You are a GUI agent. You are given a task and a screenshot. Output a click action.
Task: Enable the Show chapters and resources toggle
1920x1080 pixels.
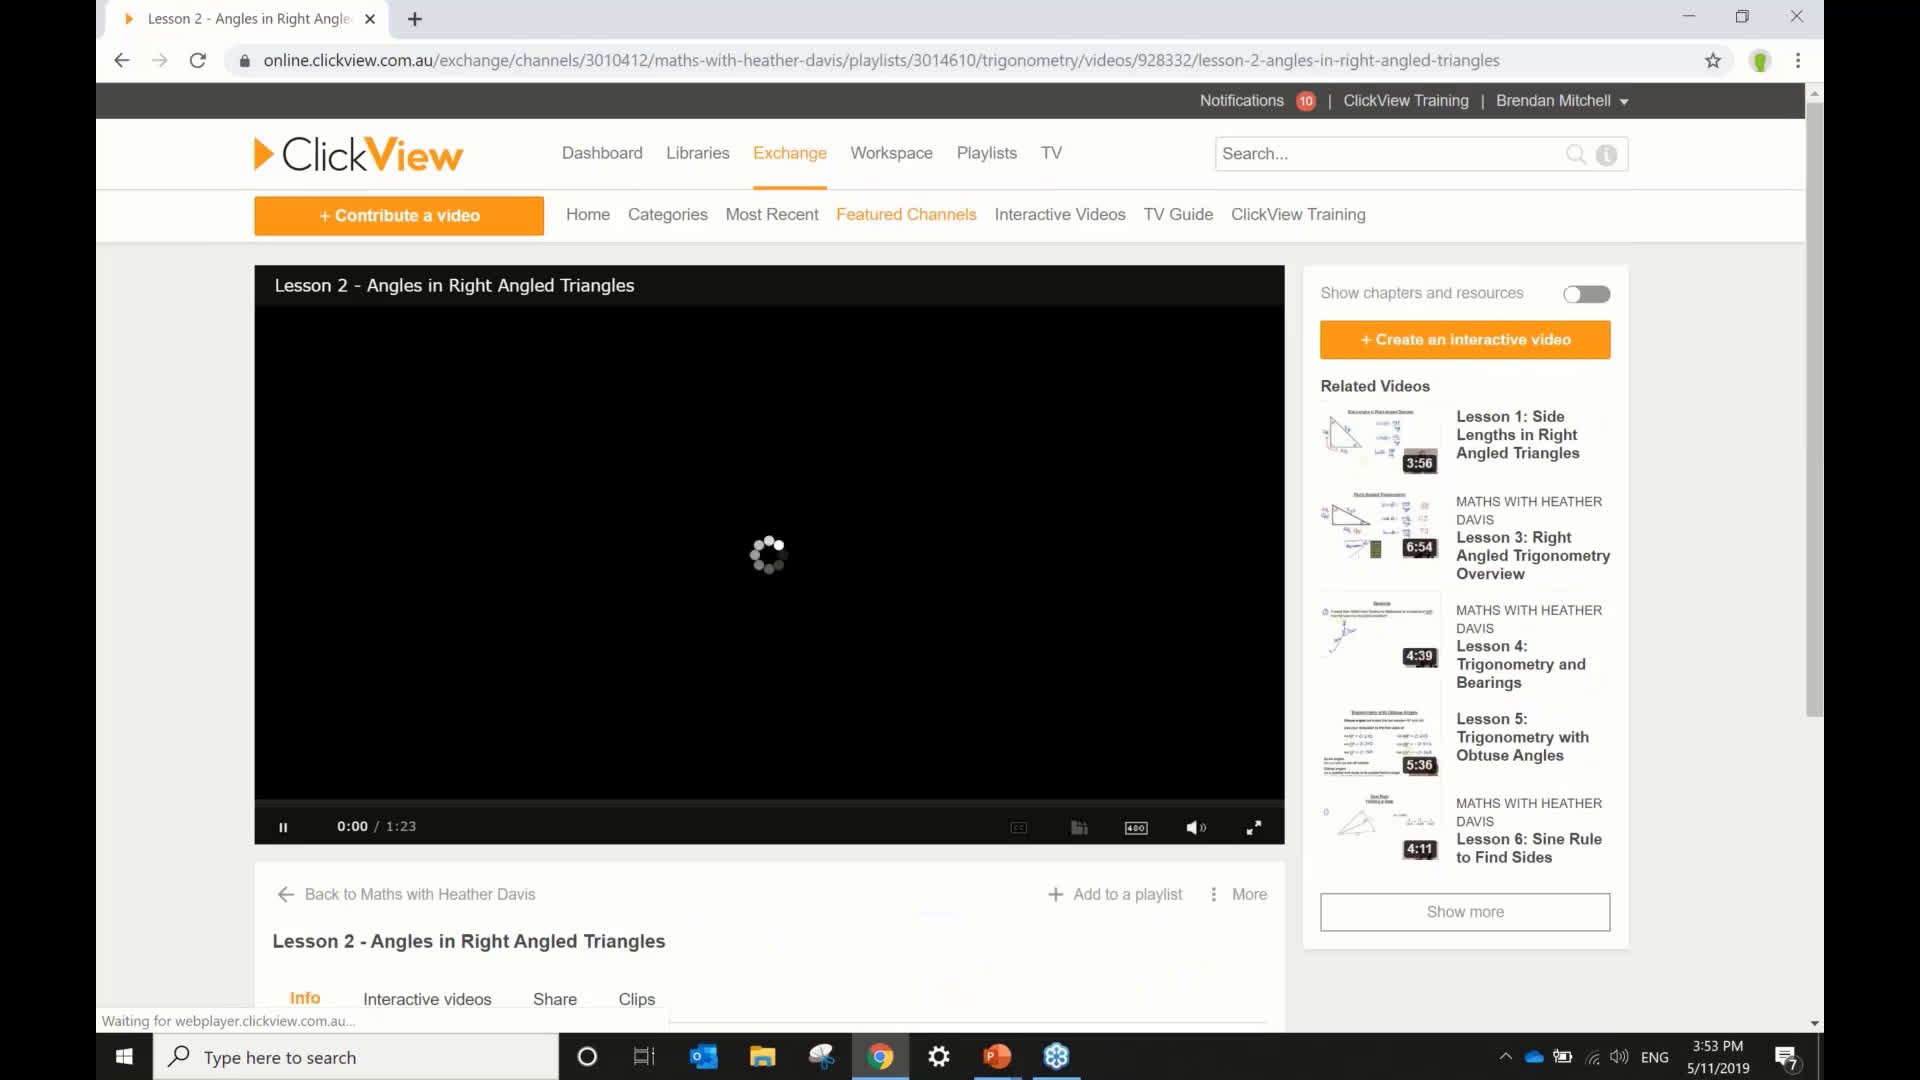pos(1586,293)
